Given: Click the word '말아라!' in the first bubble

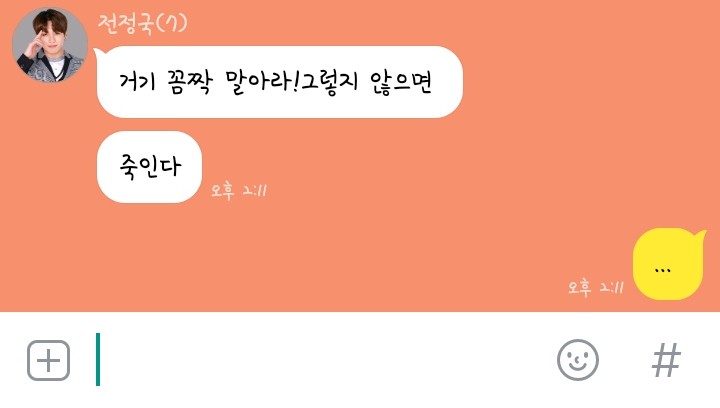Looking at the screenshot, I should click(x=261, y=83).
